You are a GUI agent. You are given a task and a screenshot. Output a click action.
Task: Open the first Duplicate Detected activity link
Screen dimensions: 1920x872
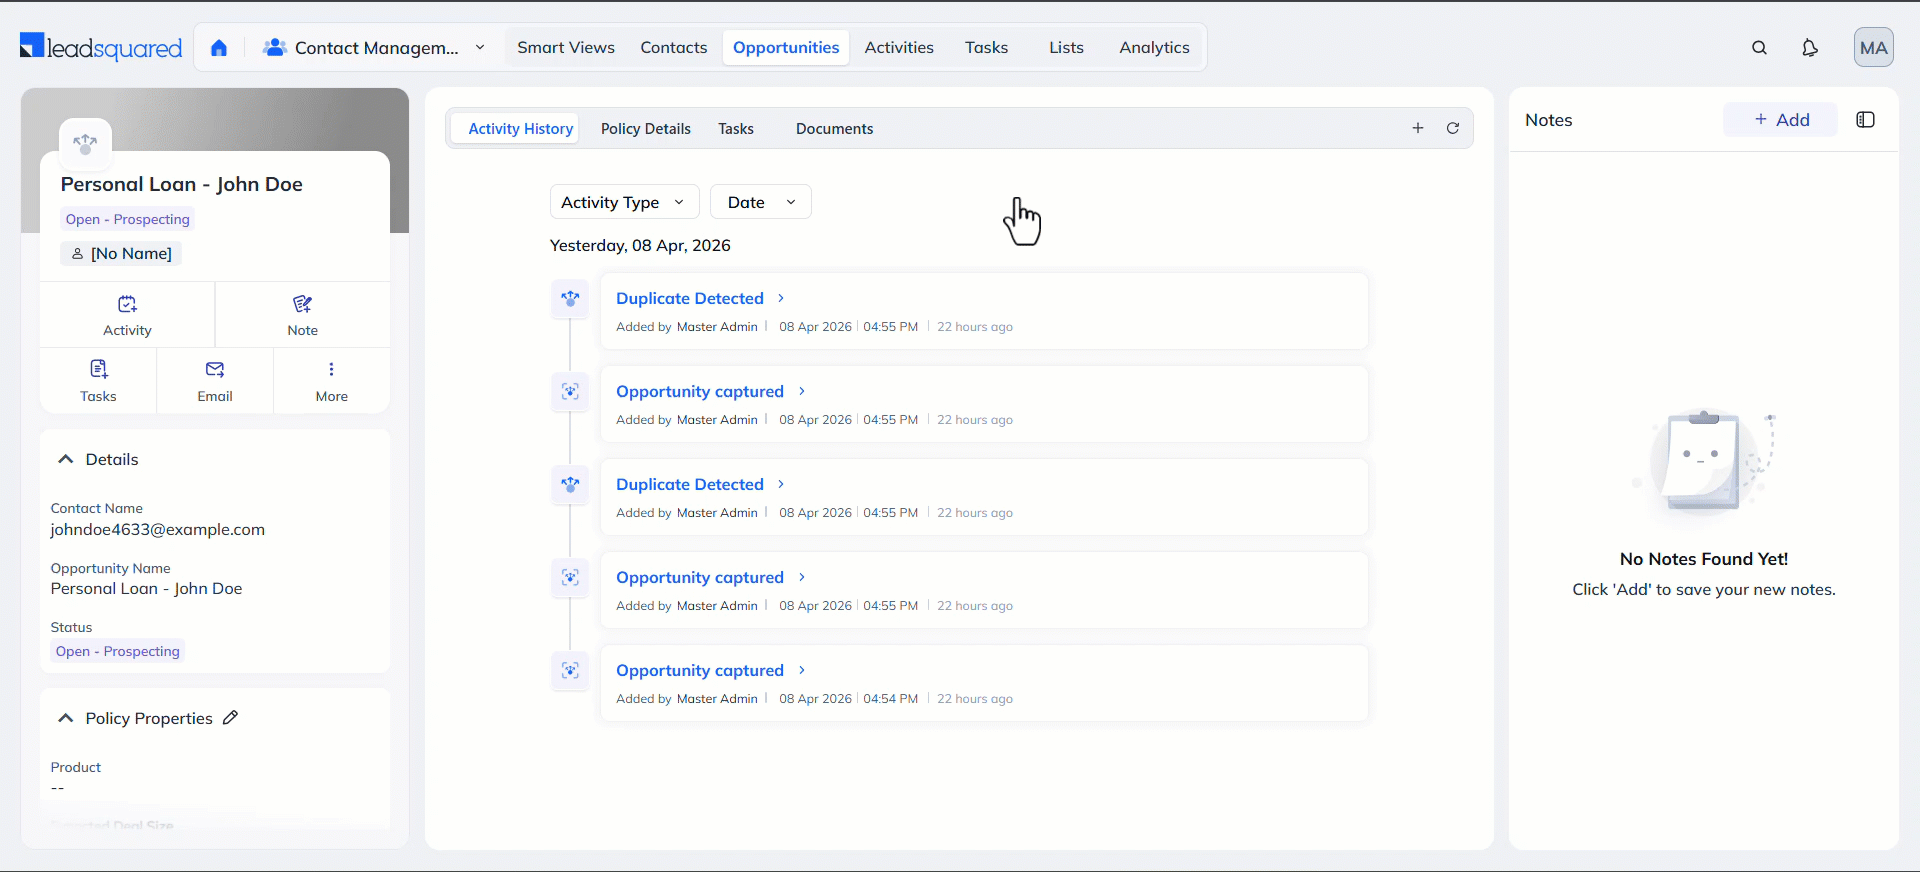(x=690, y=298)
